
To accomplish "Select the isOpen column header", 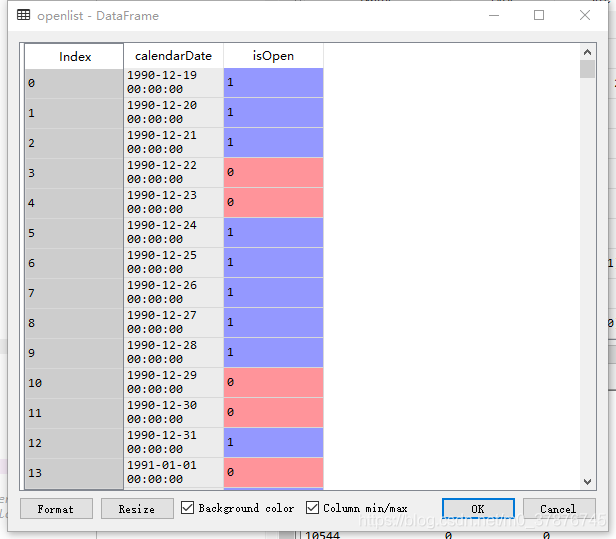I will (273, 56).
